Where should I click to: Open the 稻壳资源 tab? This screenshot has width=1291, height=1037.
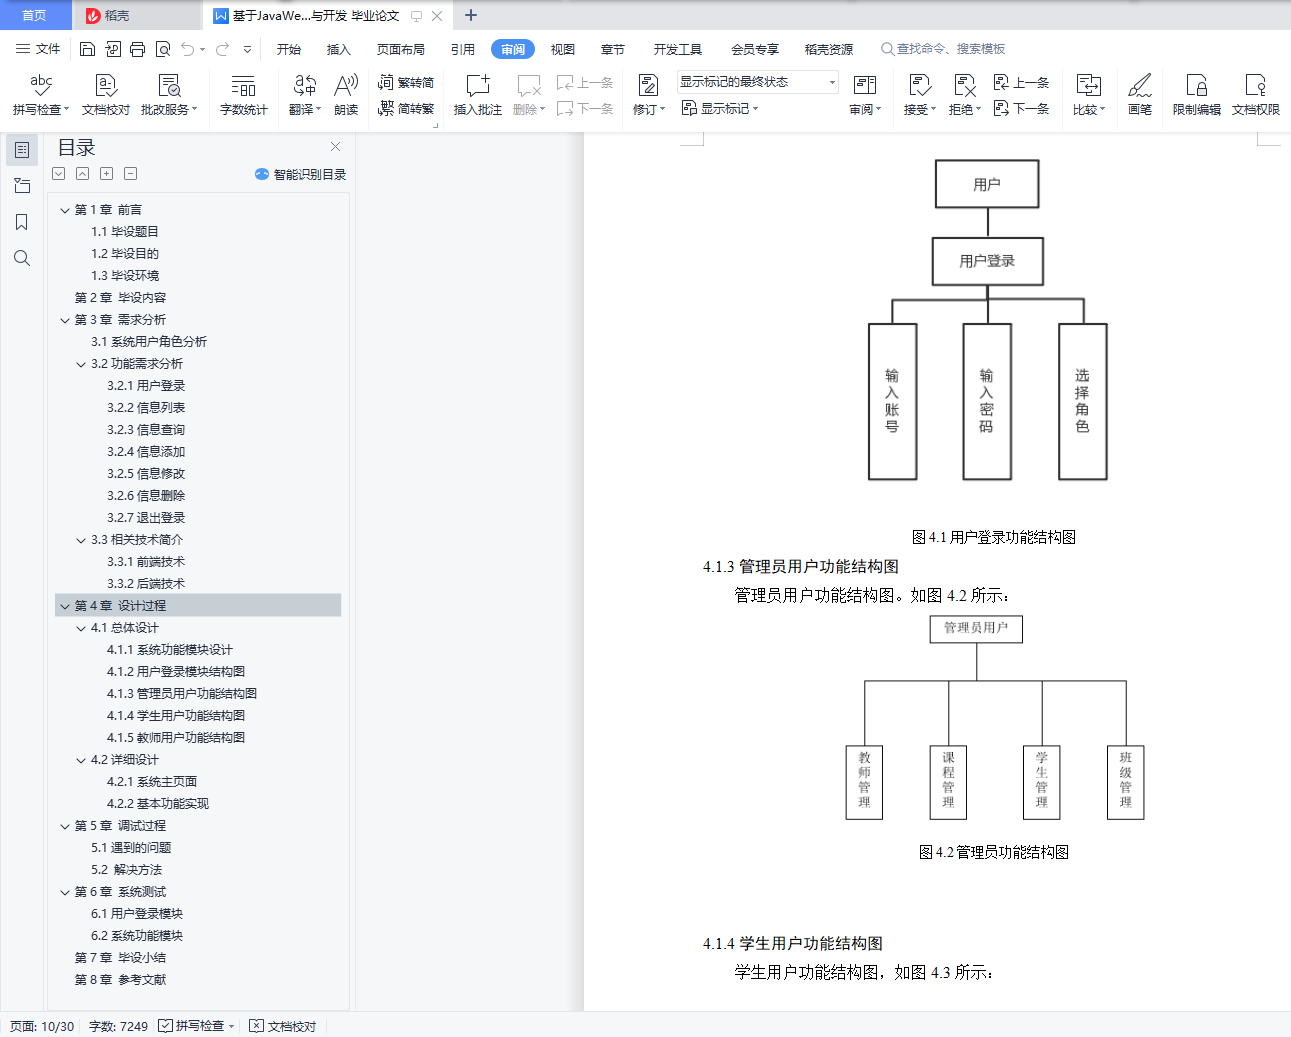[829, 49]
